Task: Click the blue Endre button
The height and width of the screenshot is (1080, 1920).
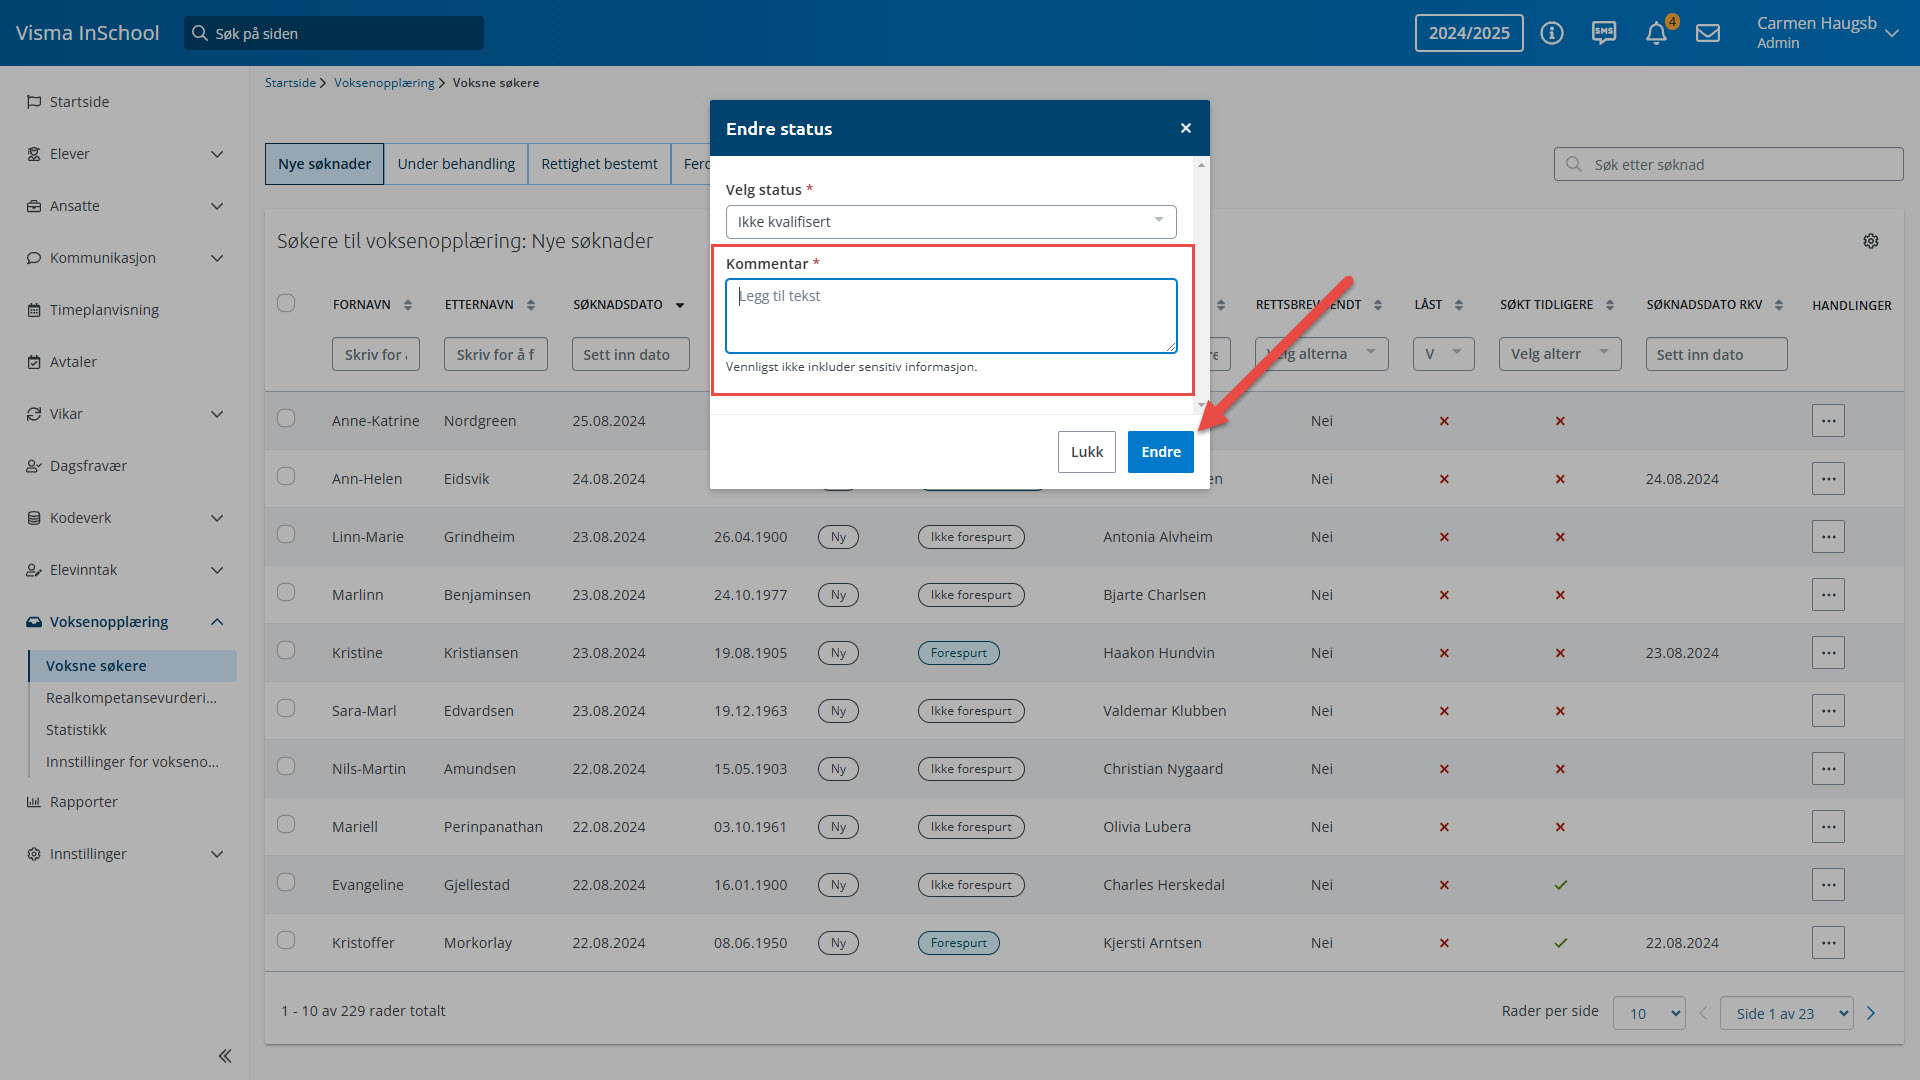Action: point(1160,452)
